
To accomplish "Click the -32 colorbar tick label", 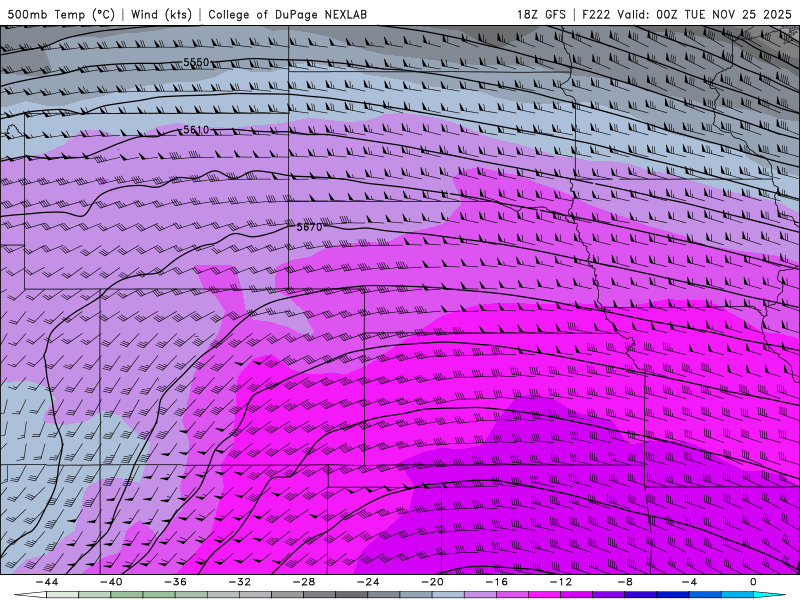I will pyautogui.click(x=240, y=582).
